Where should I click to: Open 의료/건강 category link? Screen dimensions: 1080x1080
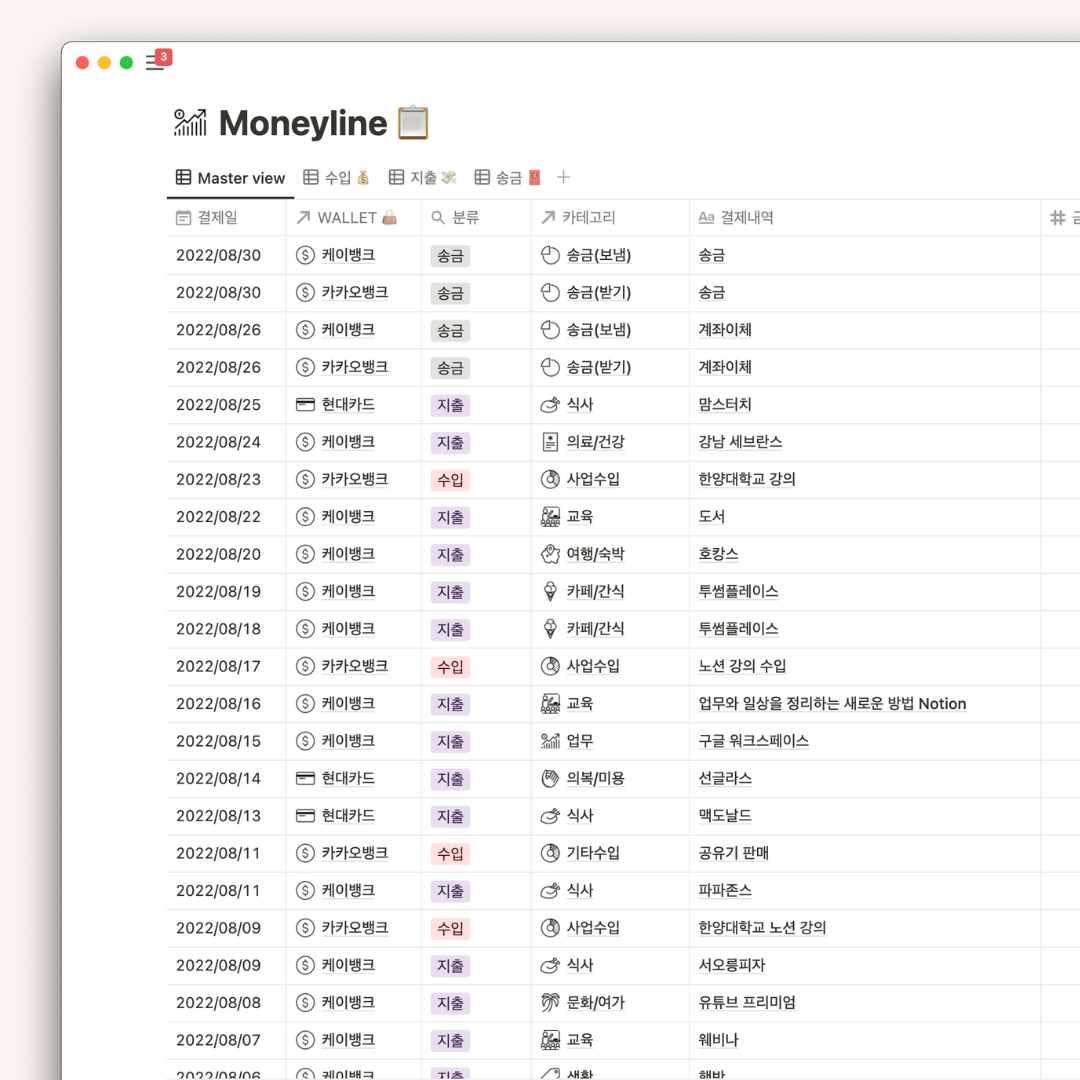(595, 442)
